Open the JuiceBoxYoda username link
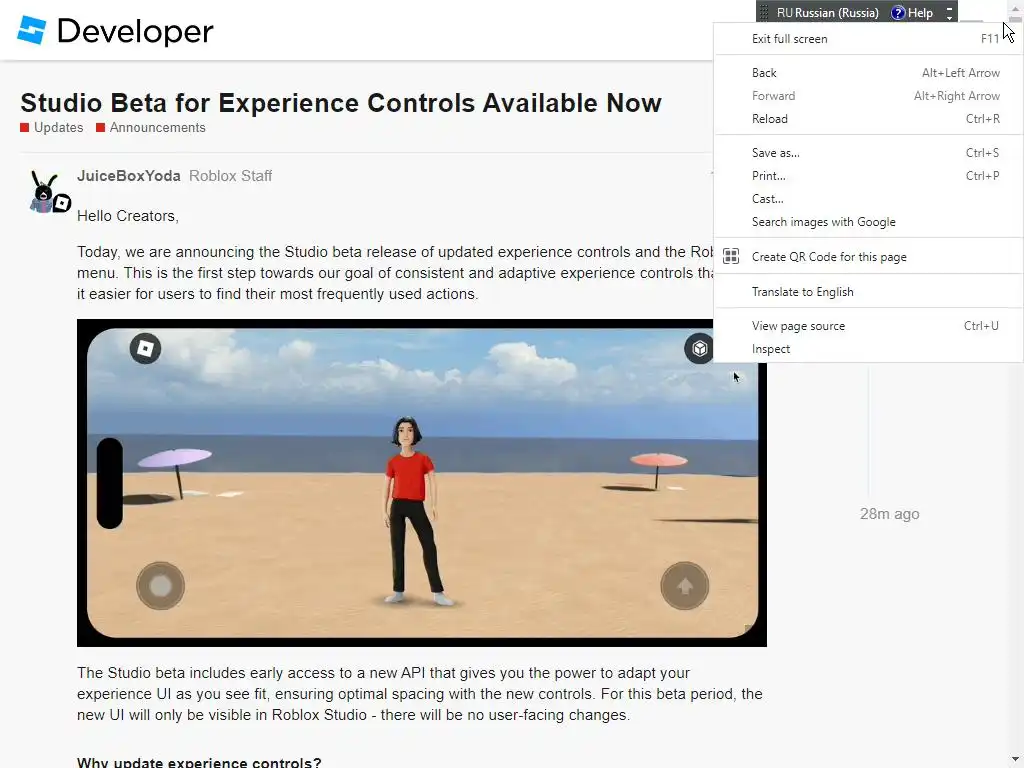This screenshot has width=1024, height=768. coord(129,176)
